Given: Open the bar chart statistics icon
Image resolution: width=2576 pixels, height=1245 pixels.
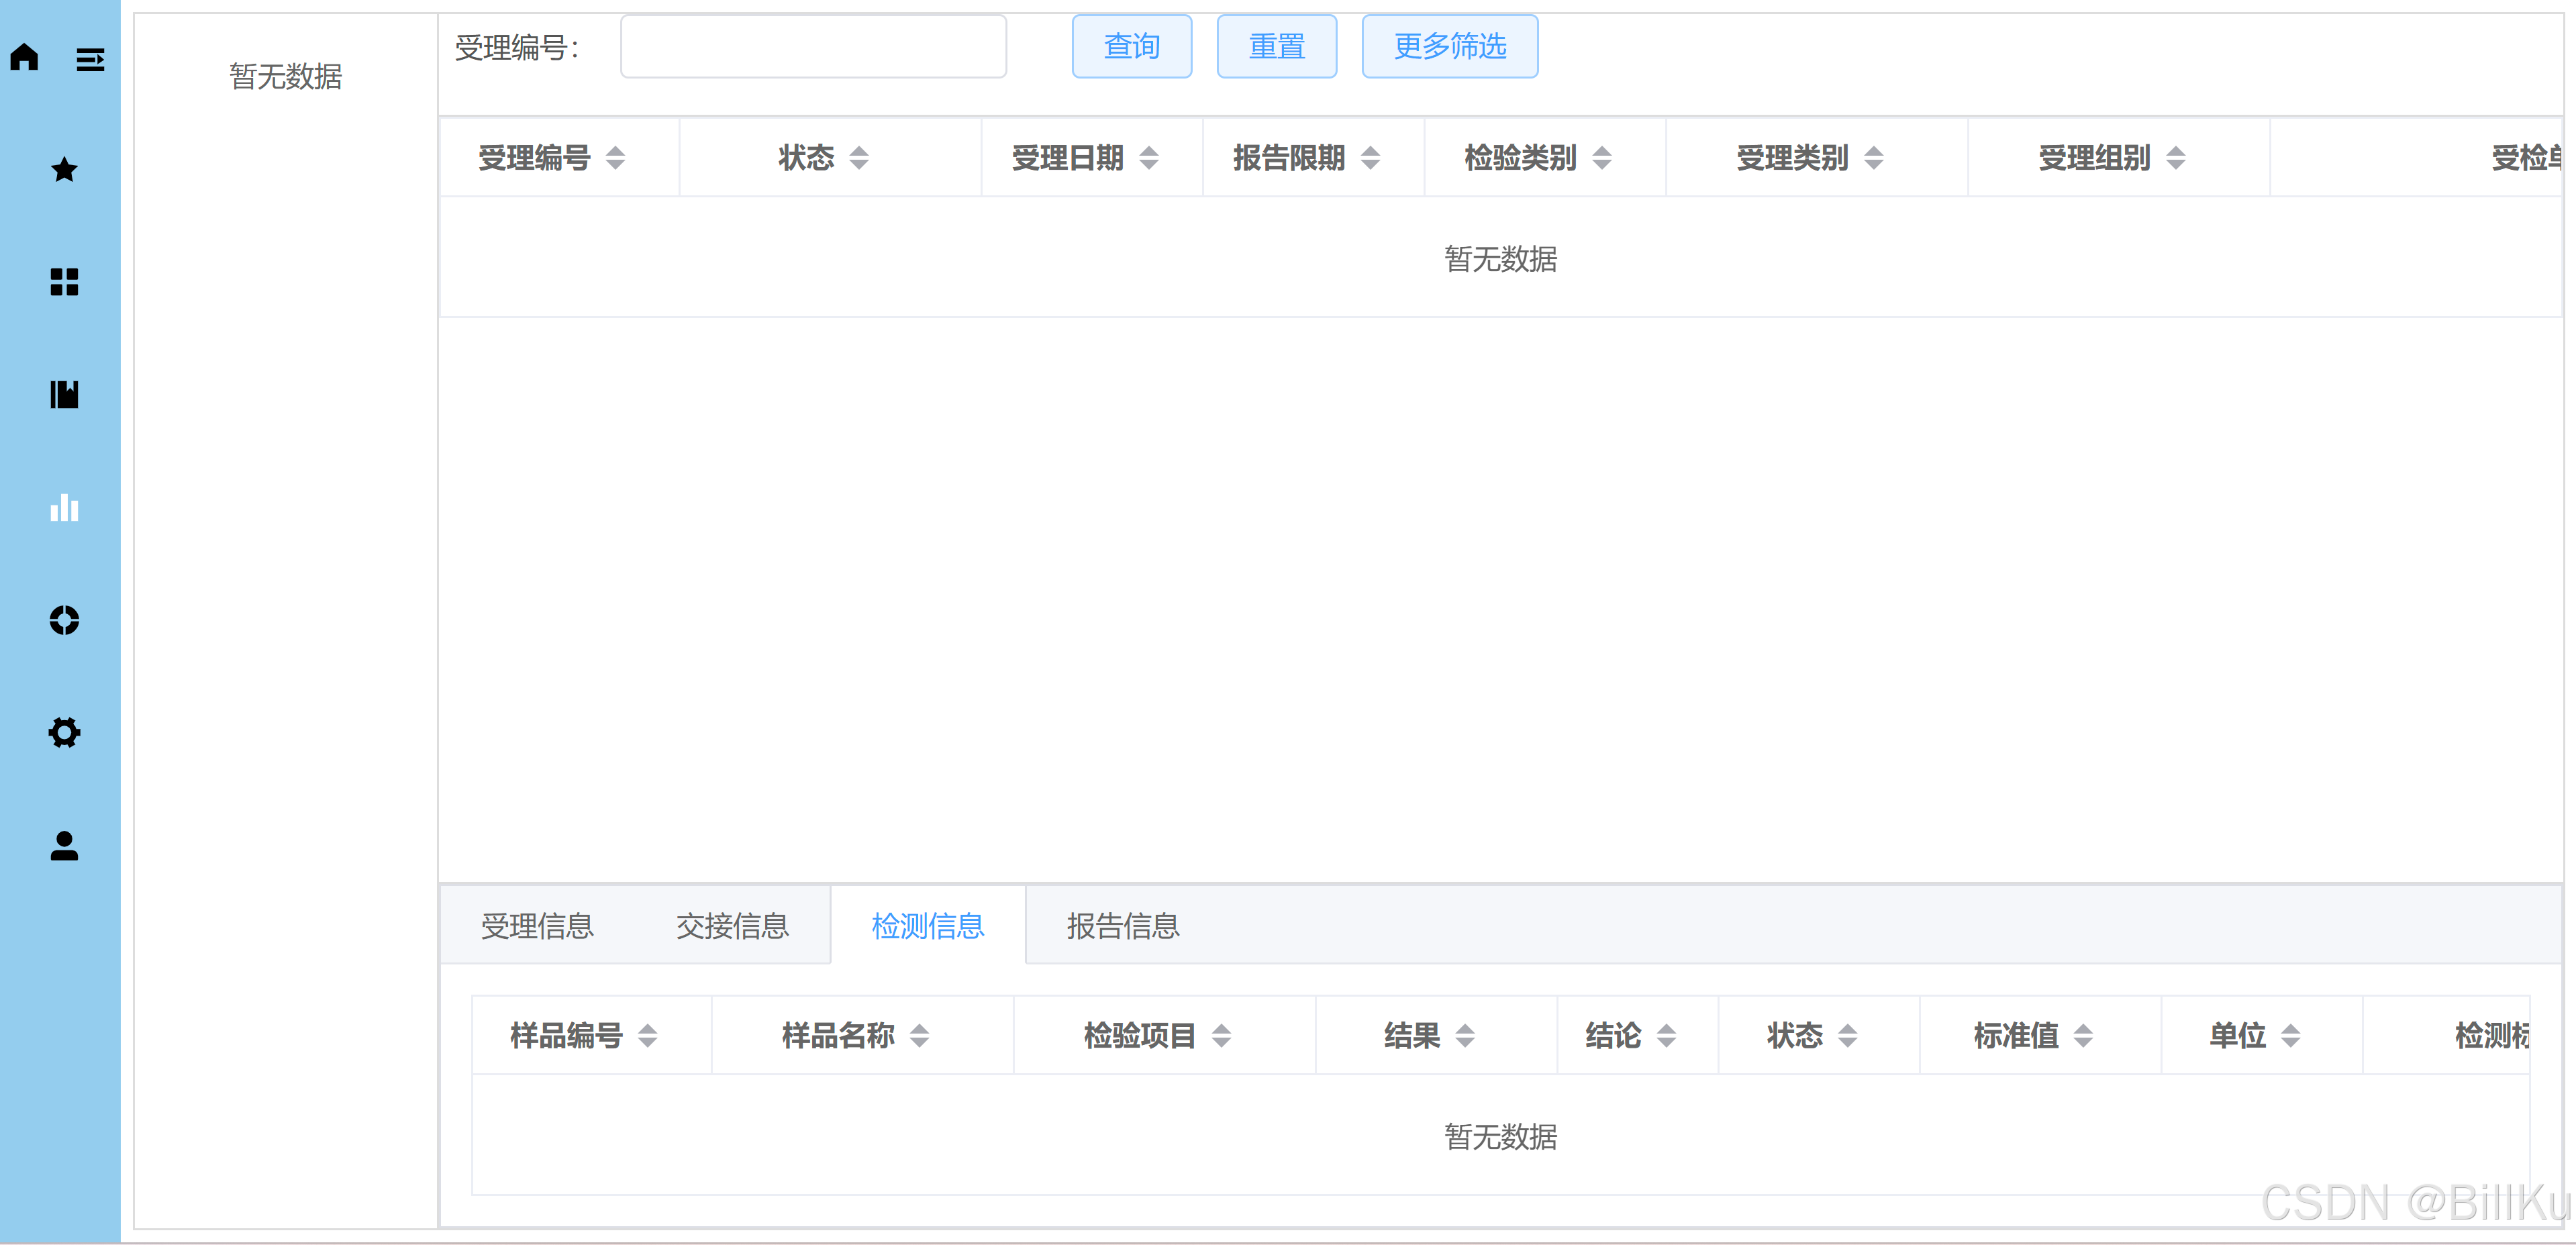Looking at the screenshot, I should [64, 508].
